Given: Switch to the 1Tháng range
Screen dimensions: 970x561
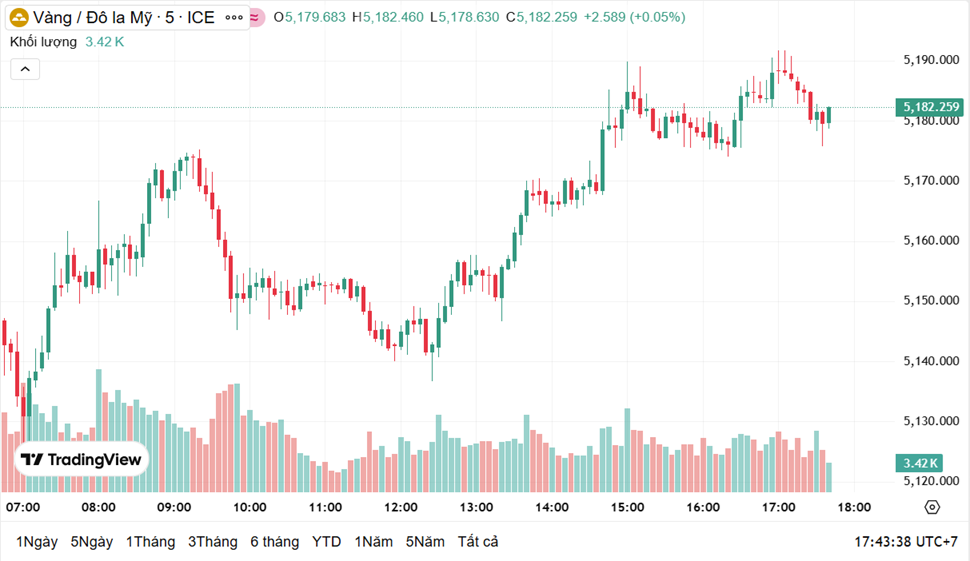Looking at the screenshot, I should pos(150,541).
